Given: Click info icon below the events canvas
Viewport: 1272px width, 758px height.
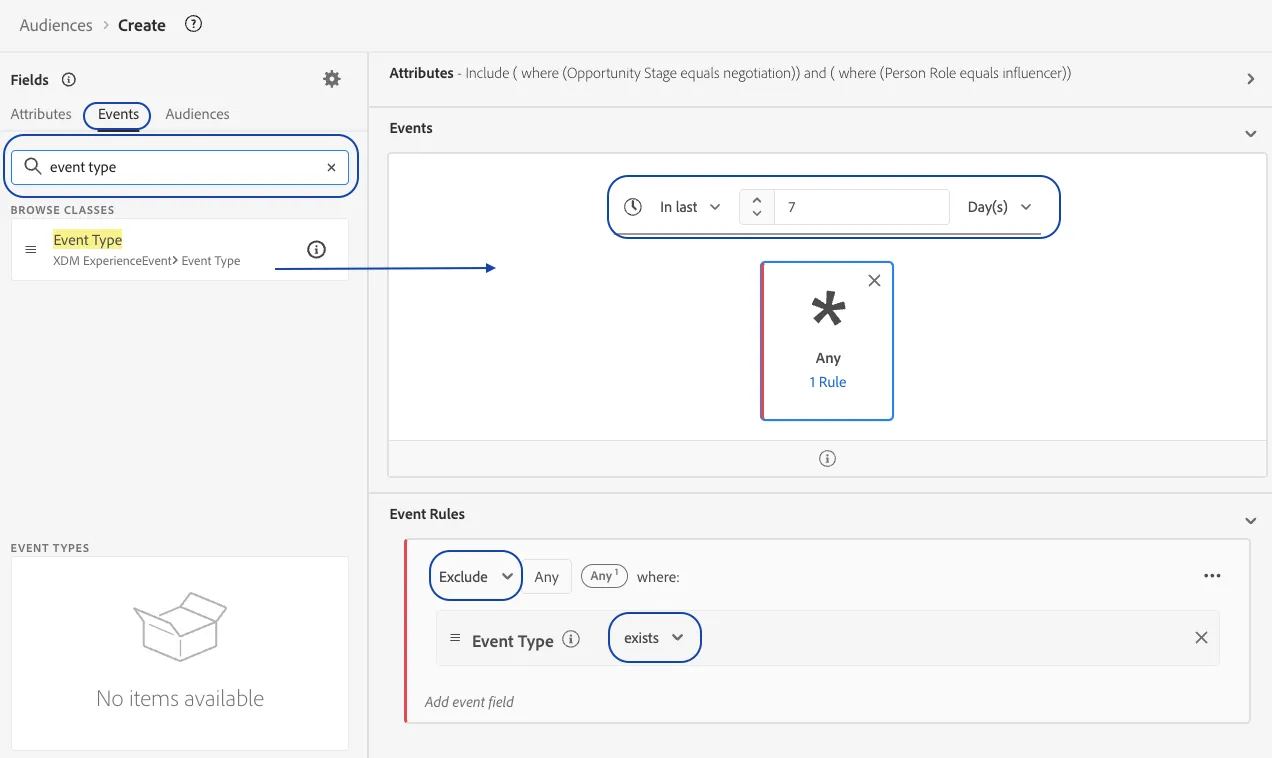Looking at the screenshot, I should (827, 459).
